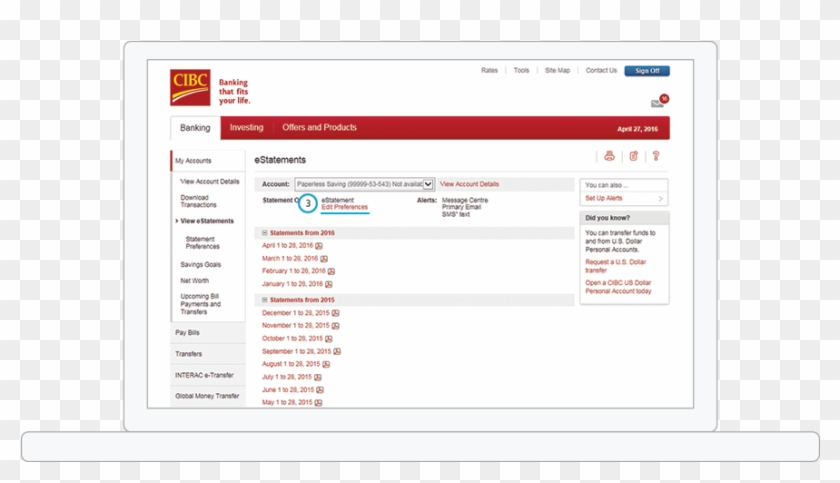Open Upcoming Bill Payments and Transfers

pos(200,304)
